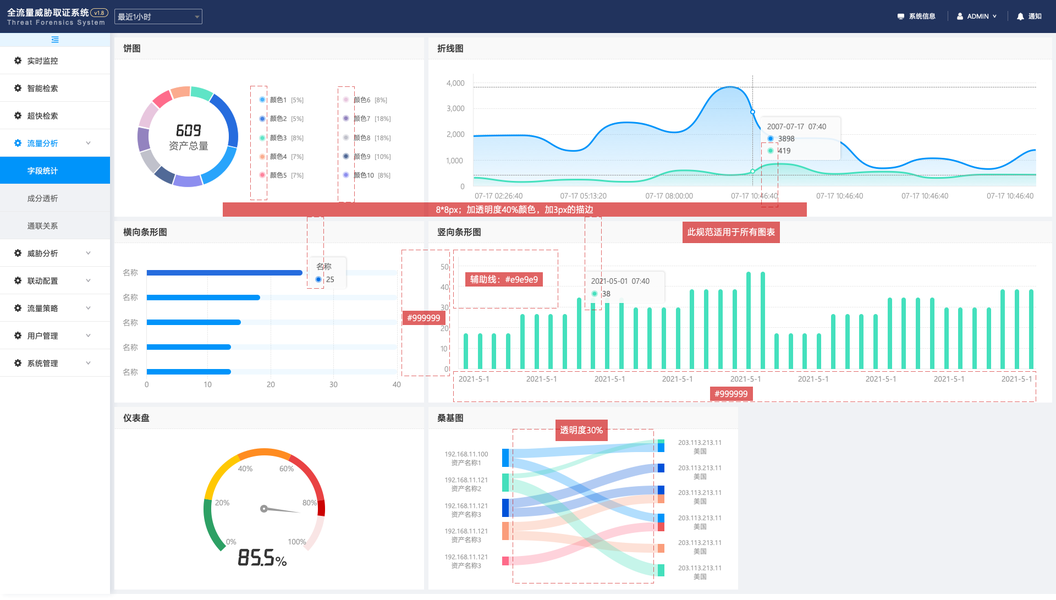Click the gear icon beside 流量策略
The image size is (1056, 600).
(x=18, y=308)
